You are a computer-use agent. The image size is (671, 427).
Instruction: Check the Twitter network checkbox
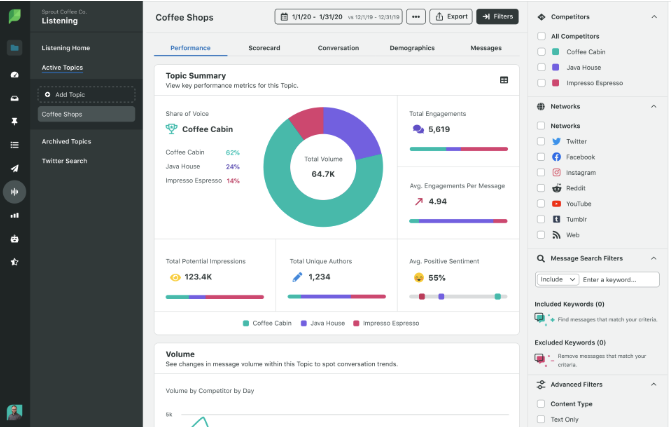[x=541, y=141]
